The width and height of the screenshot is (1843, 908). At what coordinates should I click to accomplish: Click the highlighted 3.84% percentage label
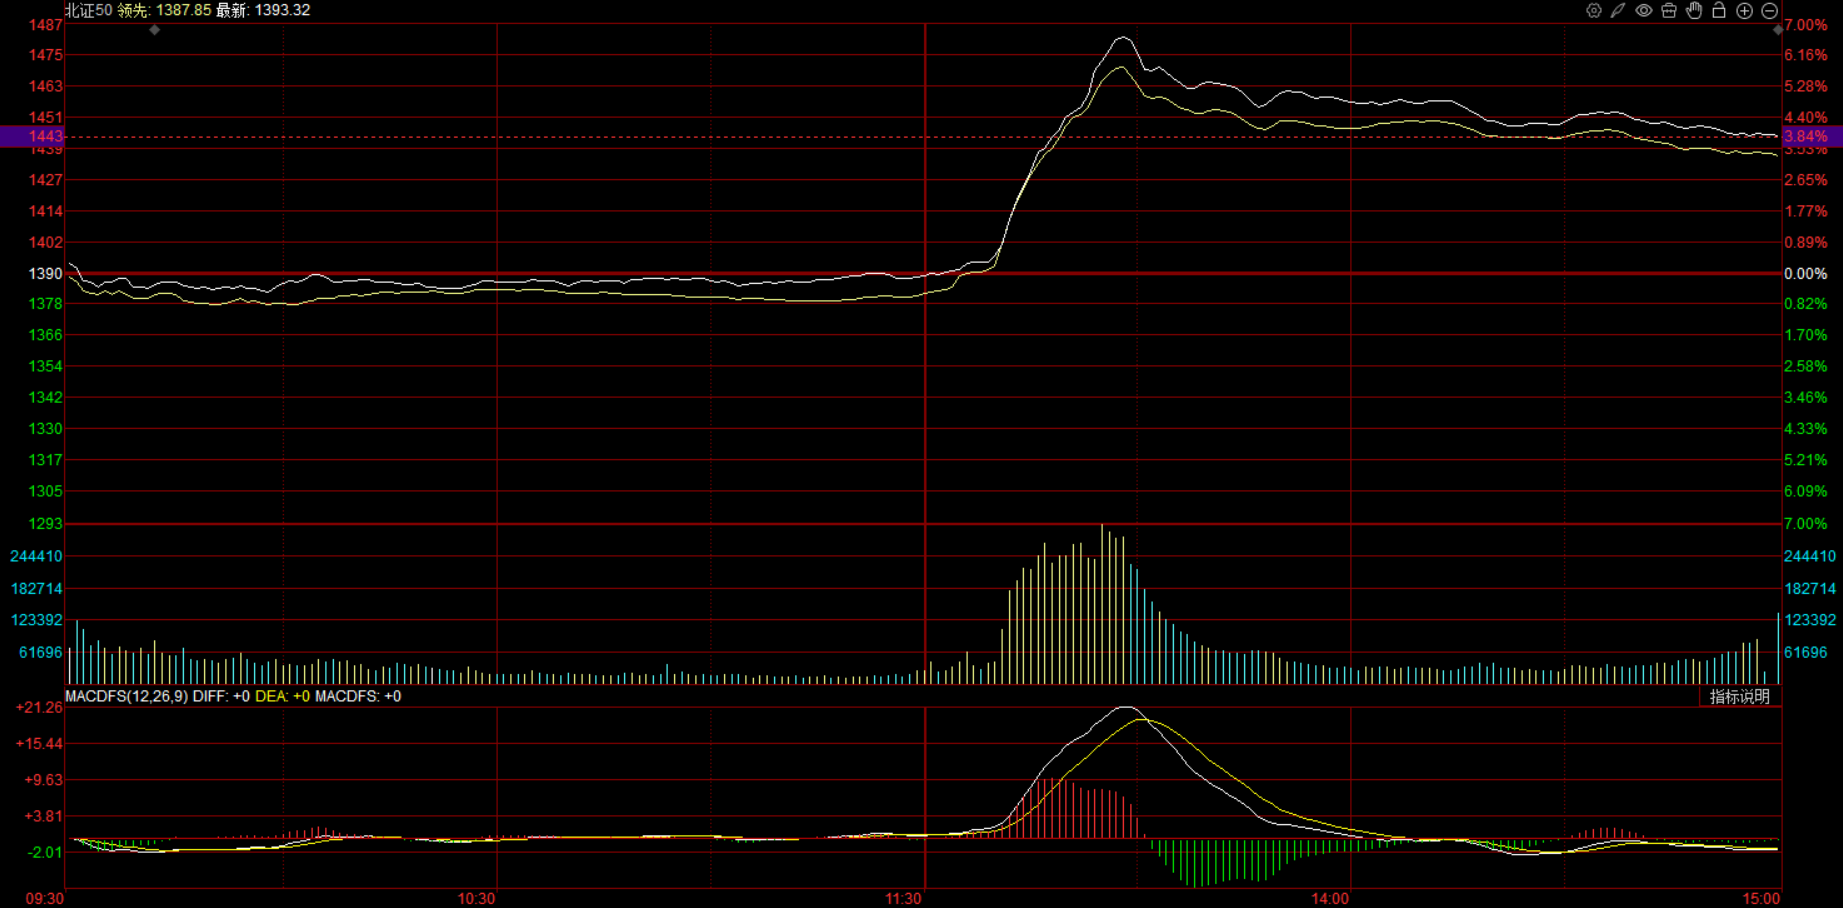1805,136
